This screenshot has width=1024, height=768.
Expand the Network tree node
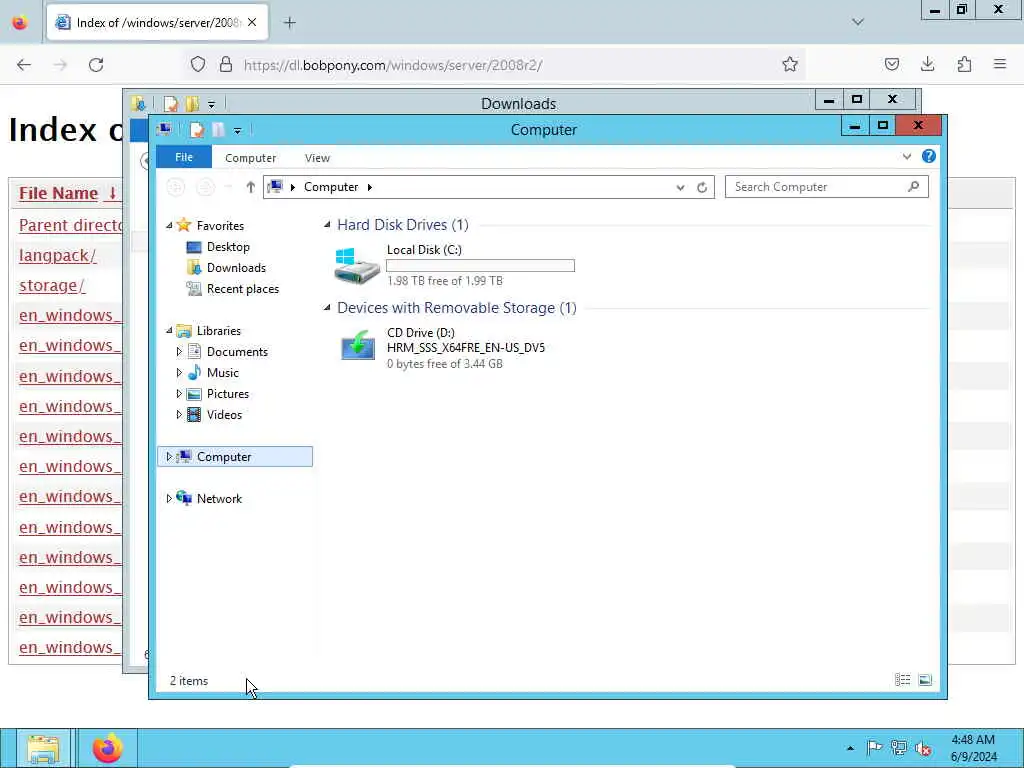pyautogui.click(x=168, y=498)
